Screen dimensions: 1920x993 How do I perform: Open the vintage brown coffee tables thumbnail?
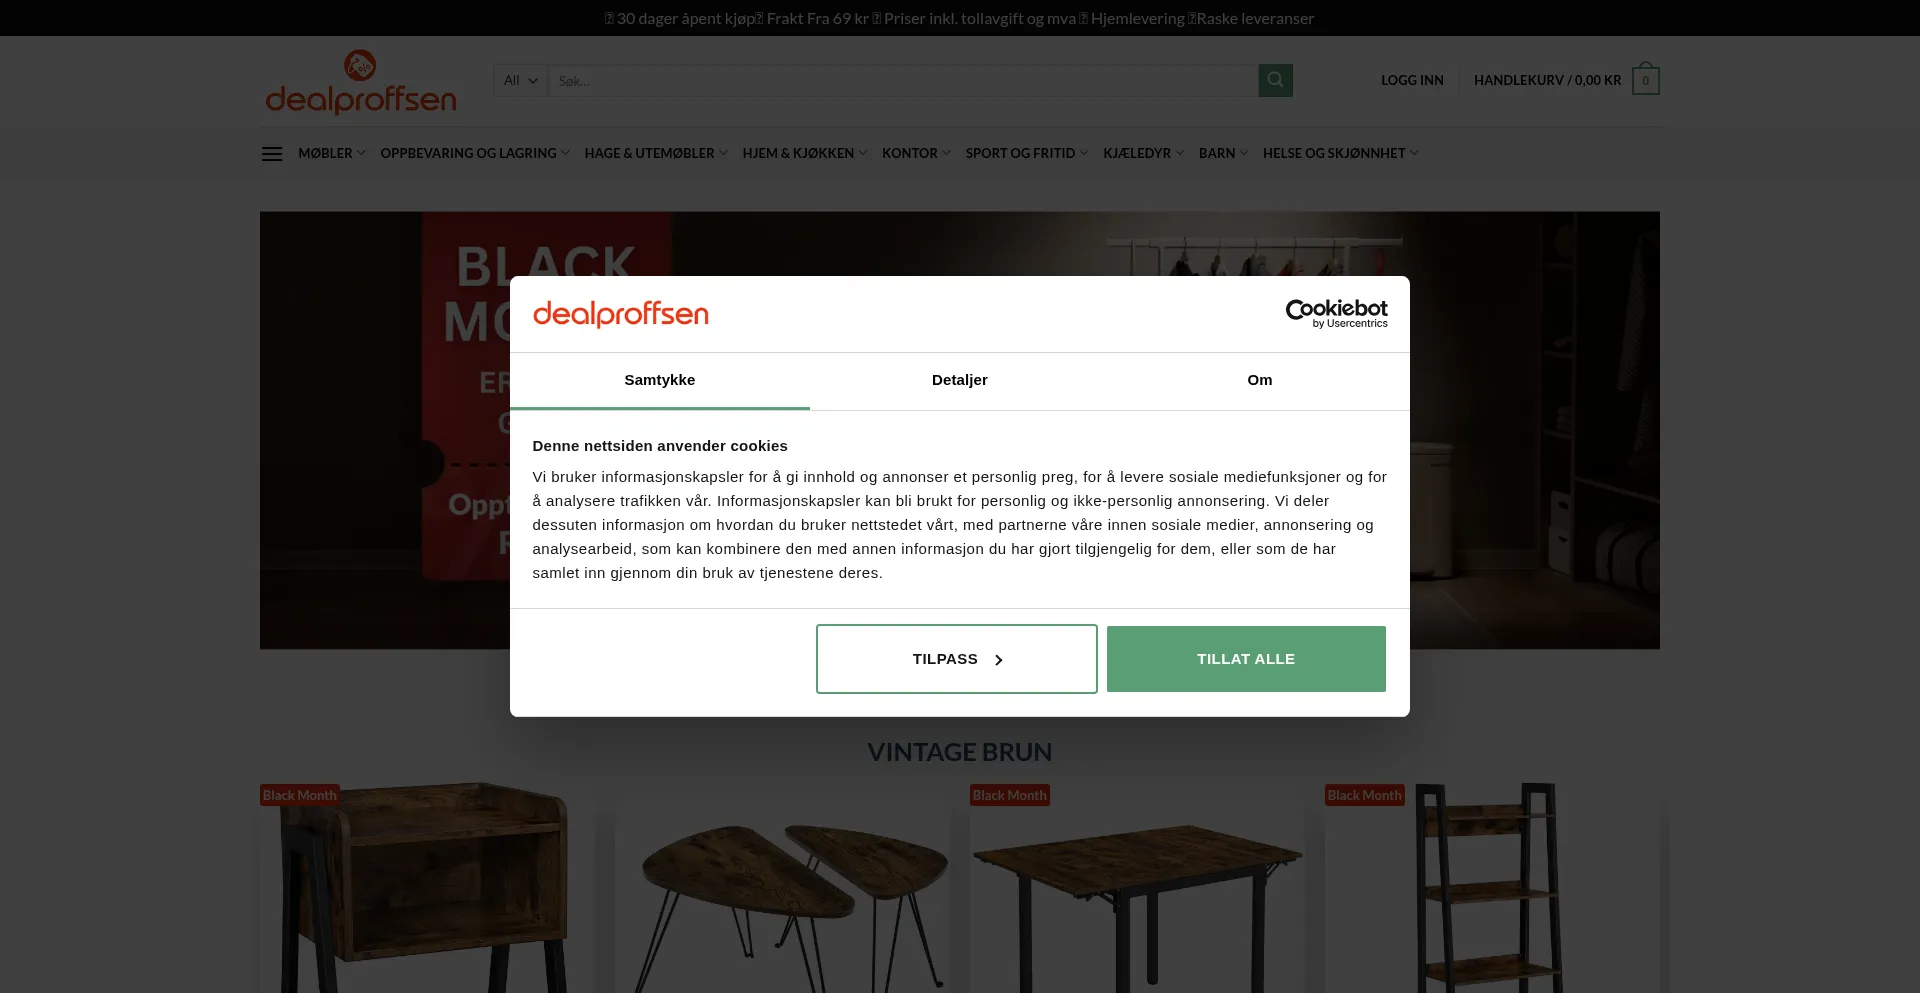(x=783, y=888)
